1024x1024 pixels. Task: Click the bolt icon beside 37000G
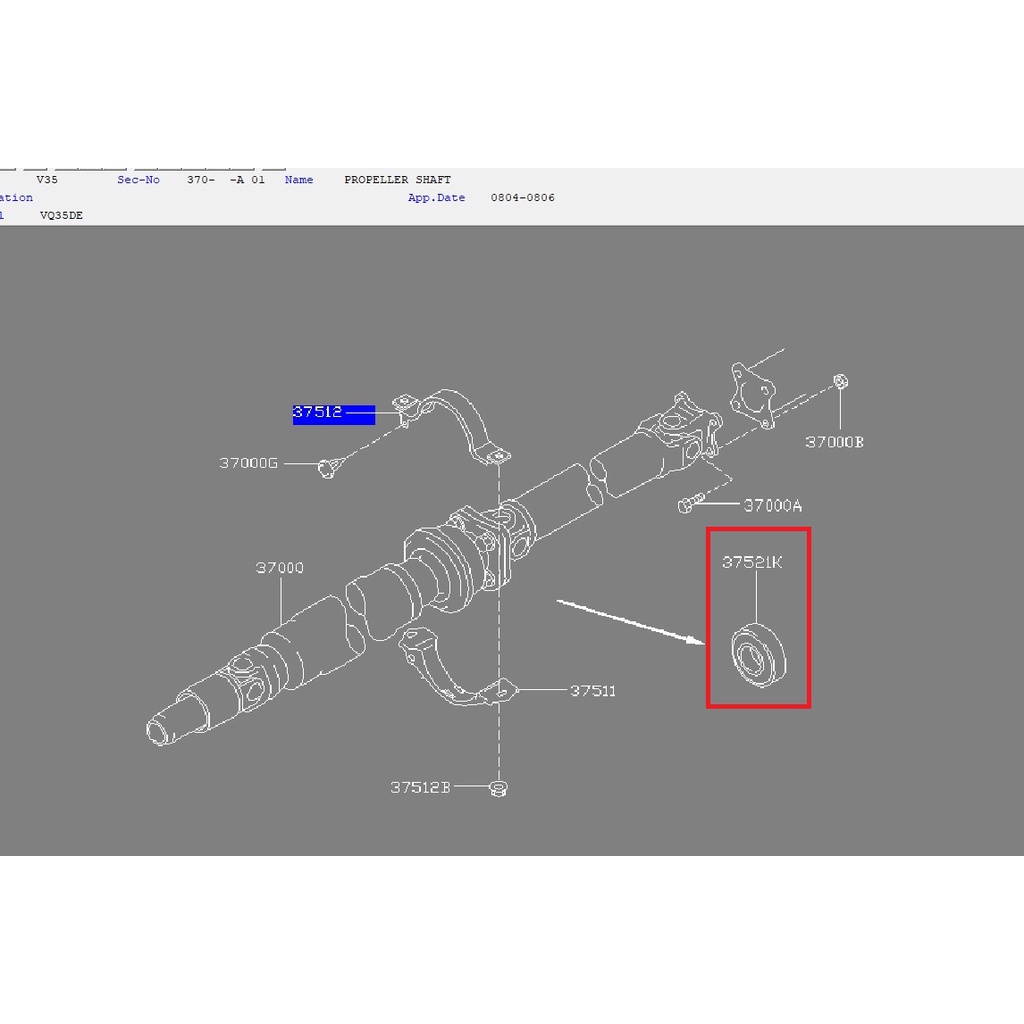pyautogui.click(x=326, y=466)
